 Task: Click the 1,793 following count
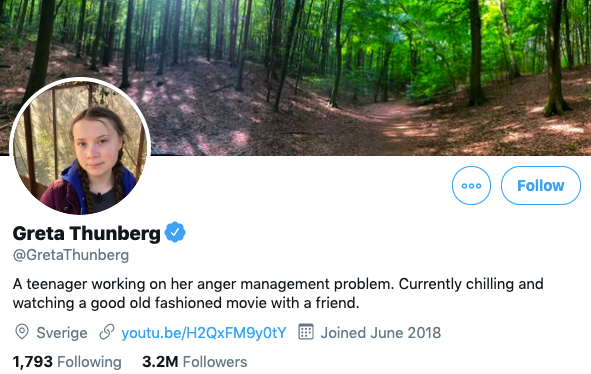pyautogui.click(x=33, y=362)
